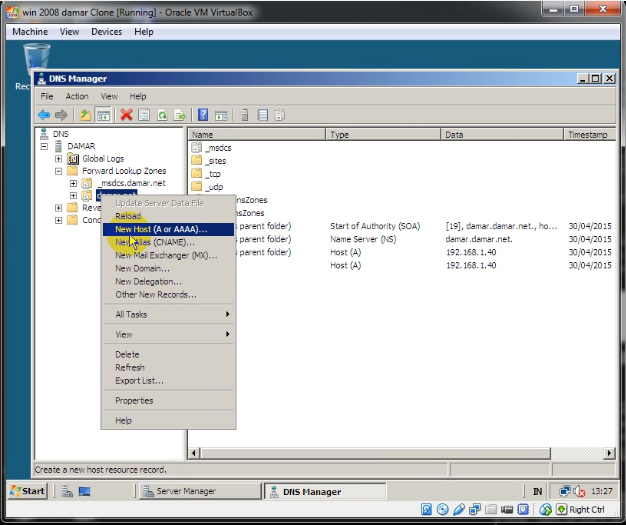Toggle action pane toolbar icon
Viewport: 626px width, 525px height.
[x=221, y=115]
